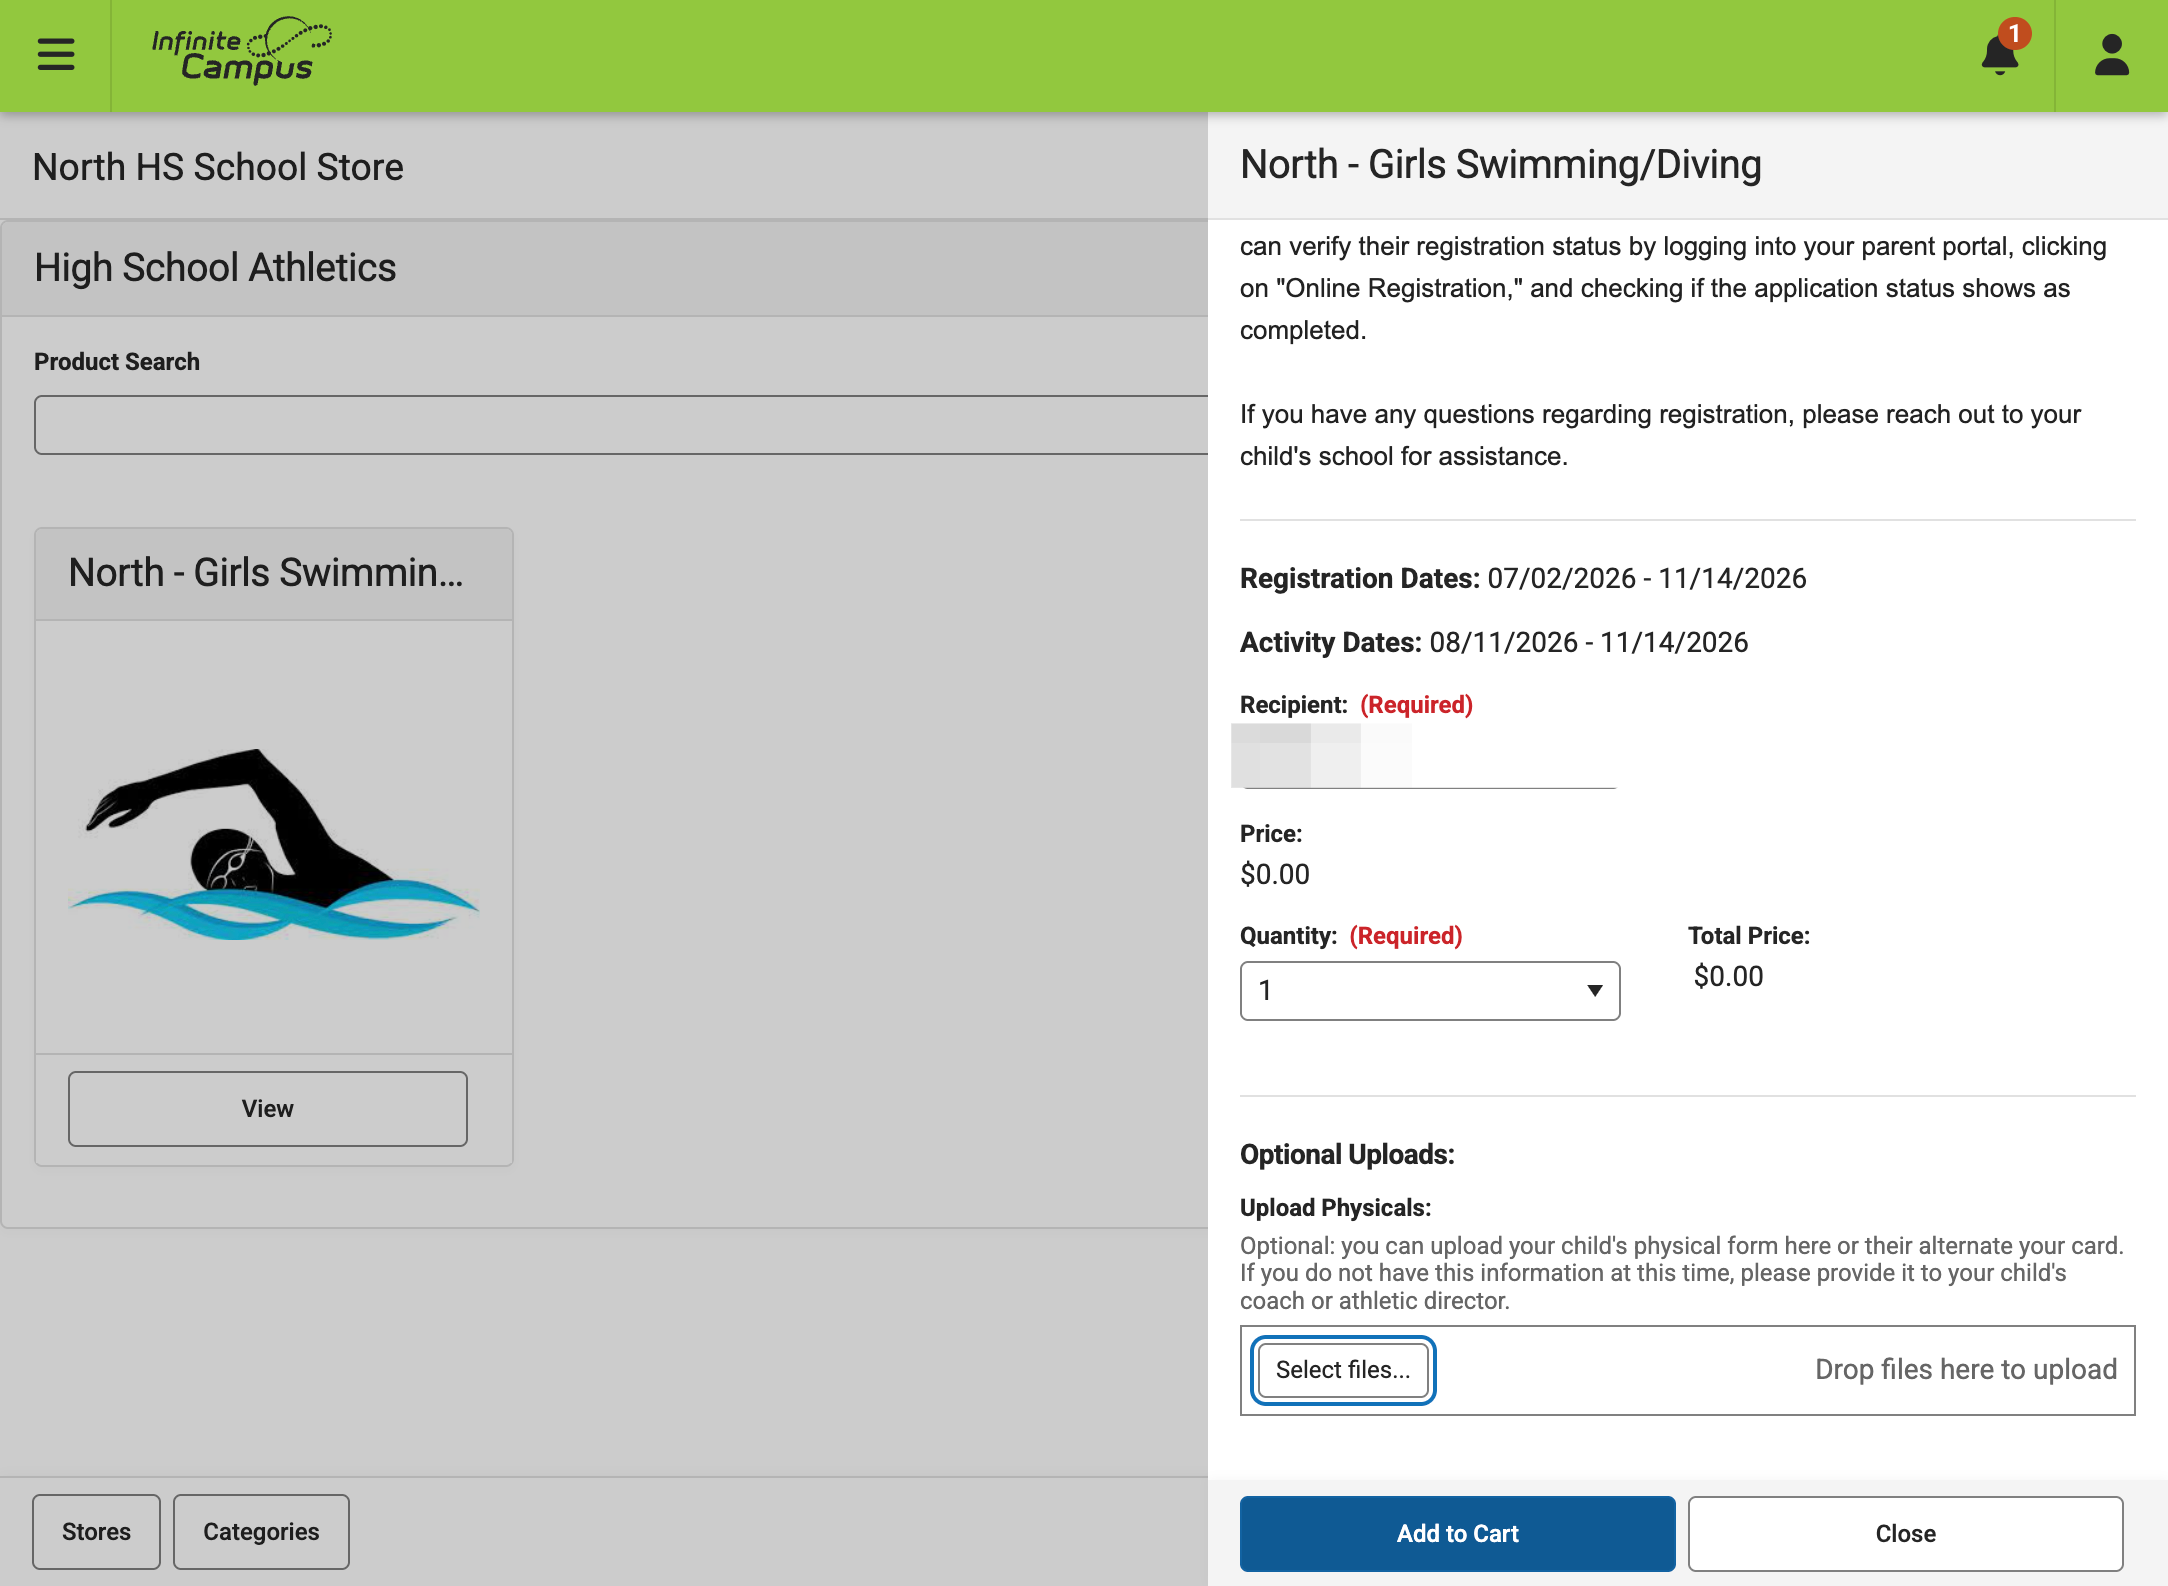
Task: Open the notifications bell
Action: coord(2000,52)
